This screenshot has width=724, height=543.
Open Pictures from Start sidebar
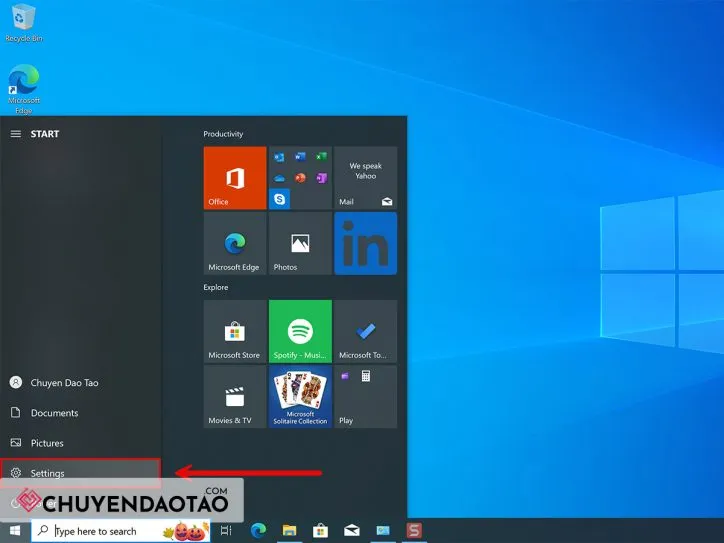click(81, 443)
